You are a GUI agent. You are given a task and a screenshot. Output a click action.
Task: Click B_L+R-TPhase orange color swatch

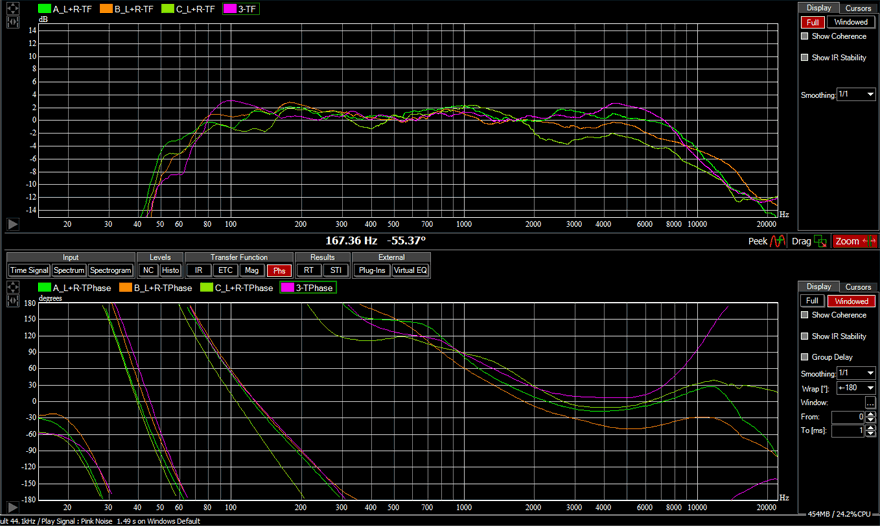coord(126,288)
